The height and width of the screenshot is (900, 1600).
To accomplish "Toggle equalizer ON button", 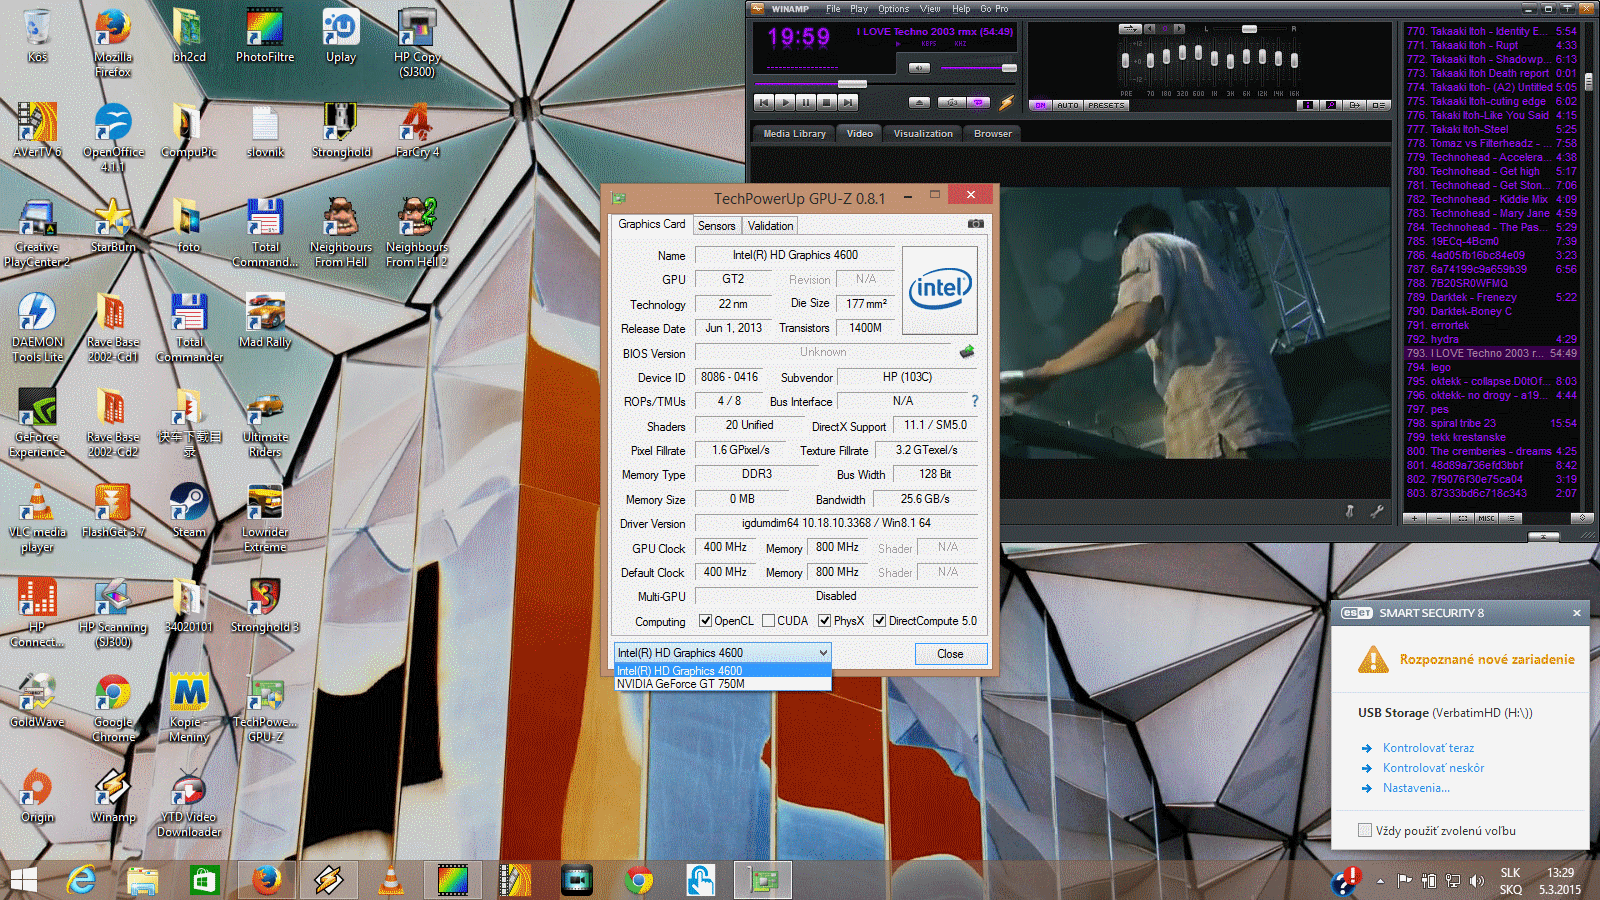I will click(x=1040, y=105).
